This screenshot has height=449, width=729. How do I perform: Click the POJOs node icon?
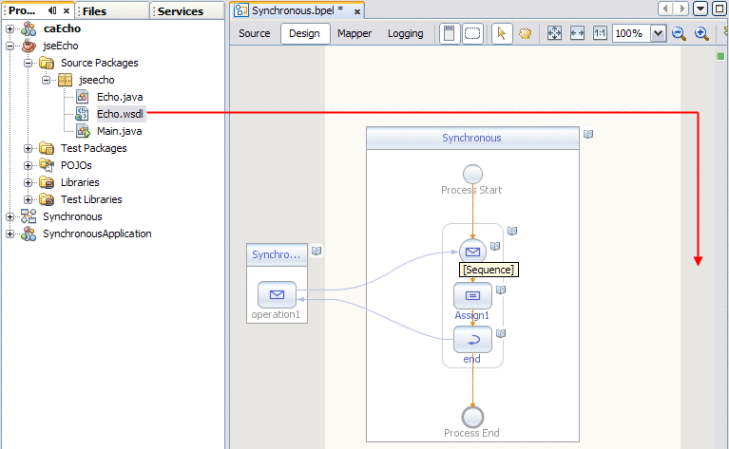46,165
